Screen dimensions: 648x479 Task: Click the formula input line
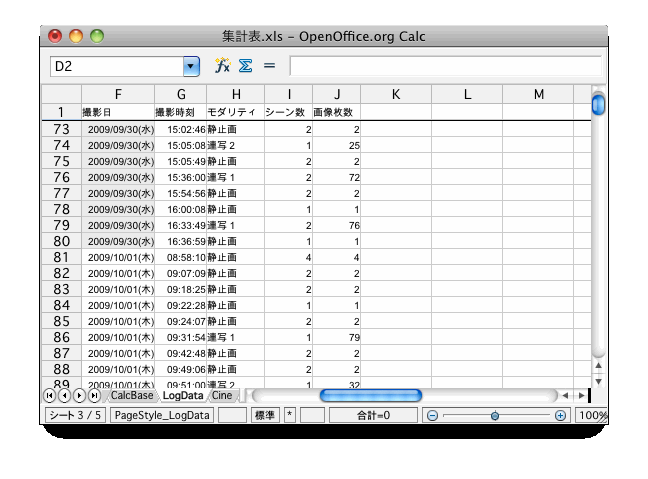click(x=446, y=66)
